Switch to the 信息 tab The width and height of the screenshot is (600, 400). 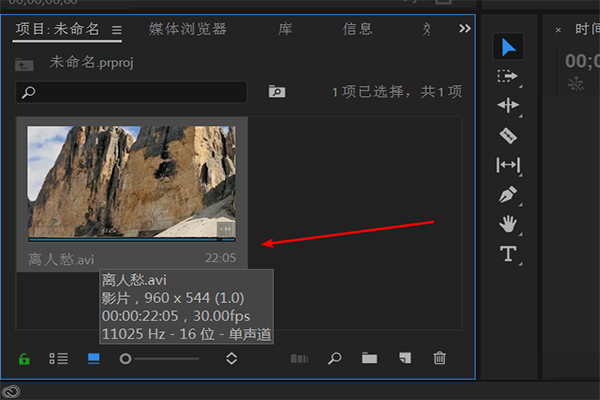click(x=357, y=29)
